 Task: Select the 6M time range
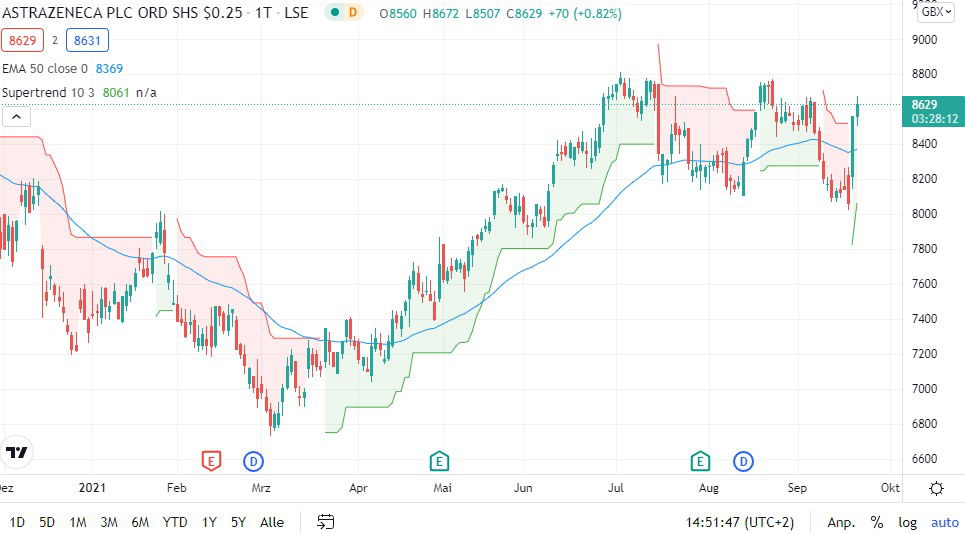point(140,522)
